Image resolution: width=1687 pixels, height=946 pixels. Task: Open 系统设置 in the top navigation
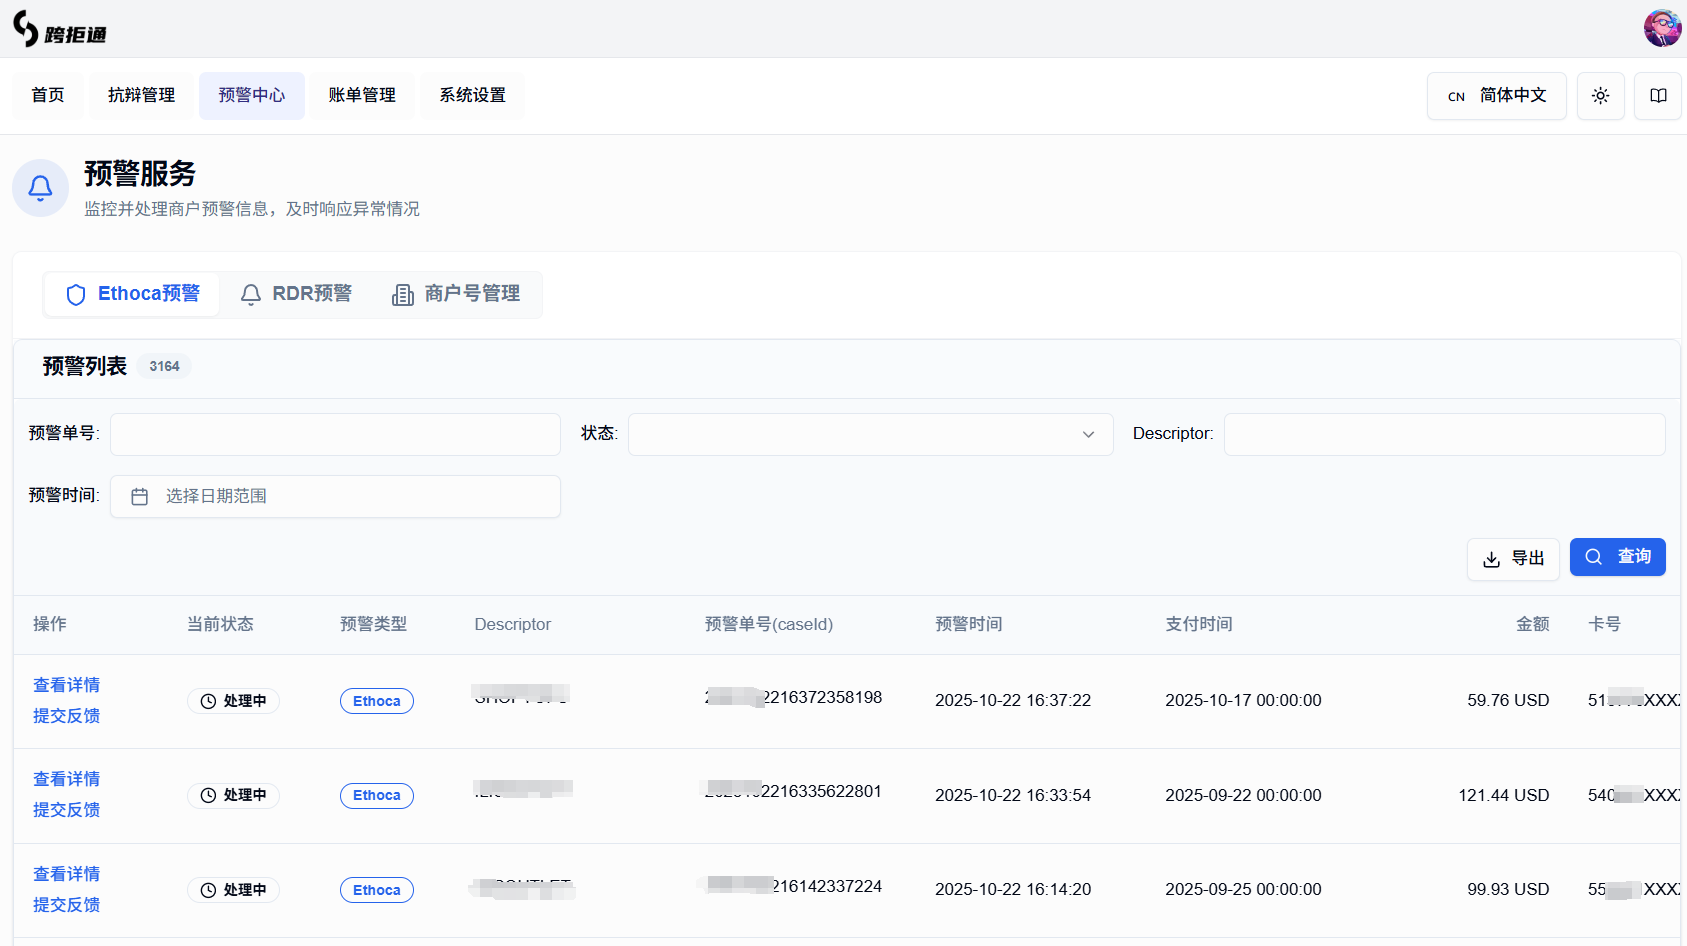[x=472, y=96]
